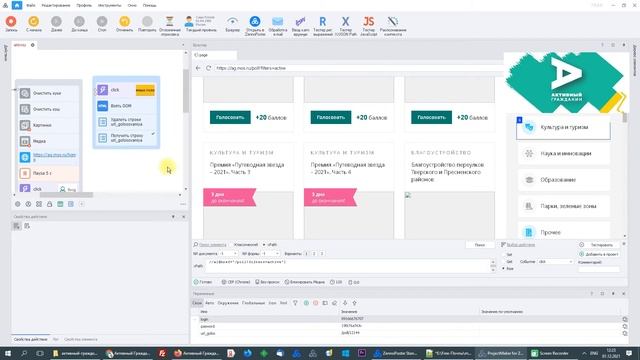
Task: Click Открыть в ZennoPoster icon
Action: [255, 21]
